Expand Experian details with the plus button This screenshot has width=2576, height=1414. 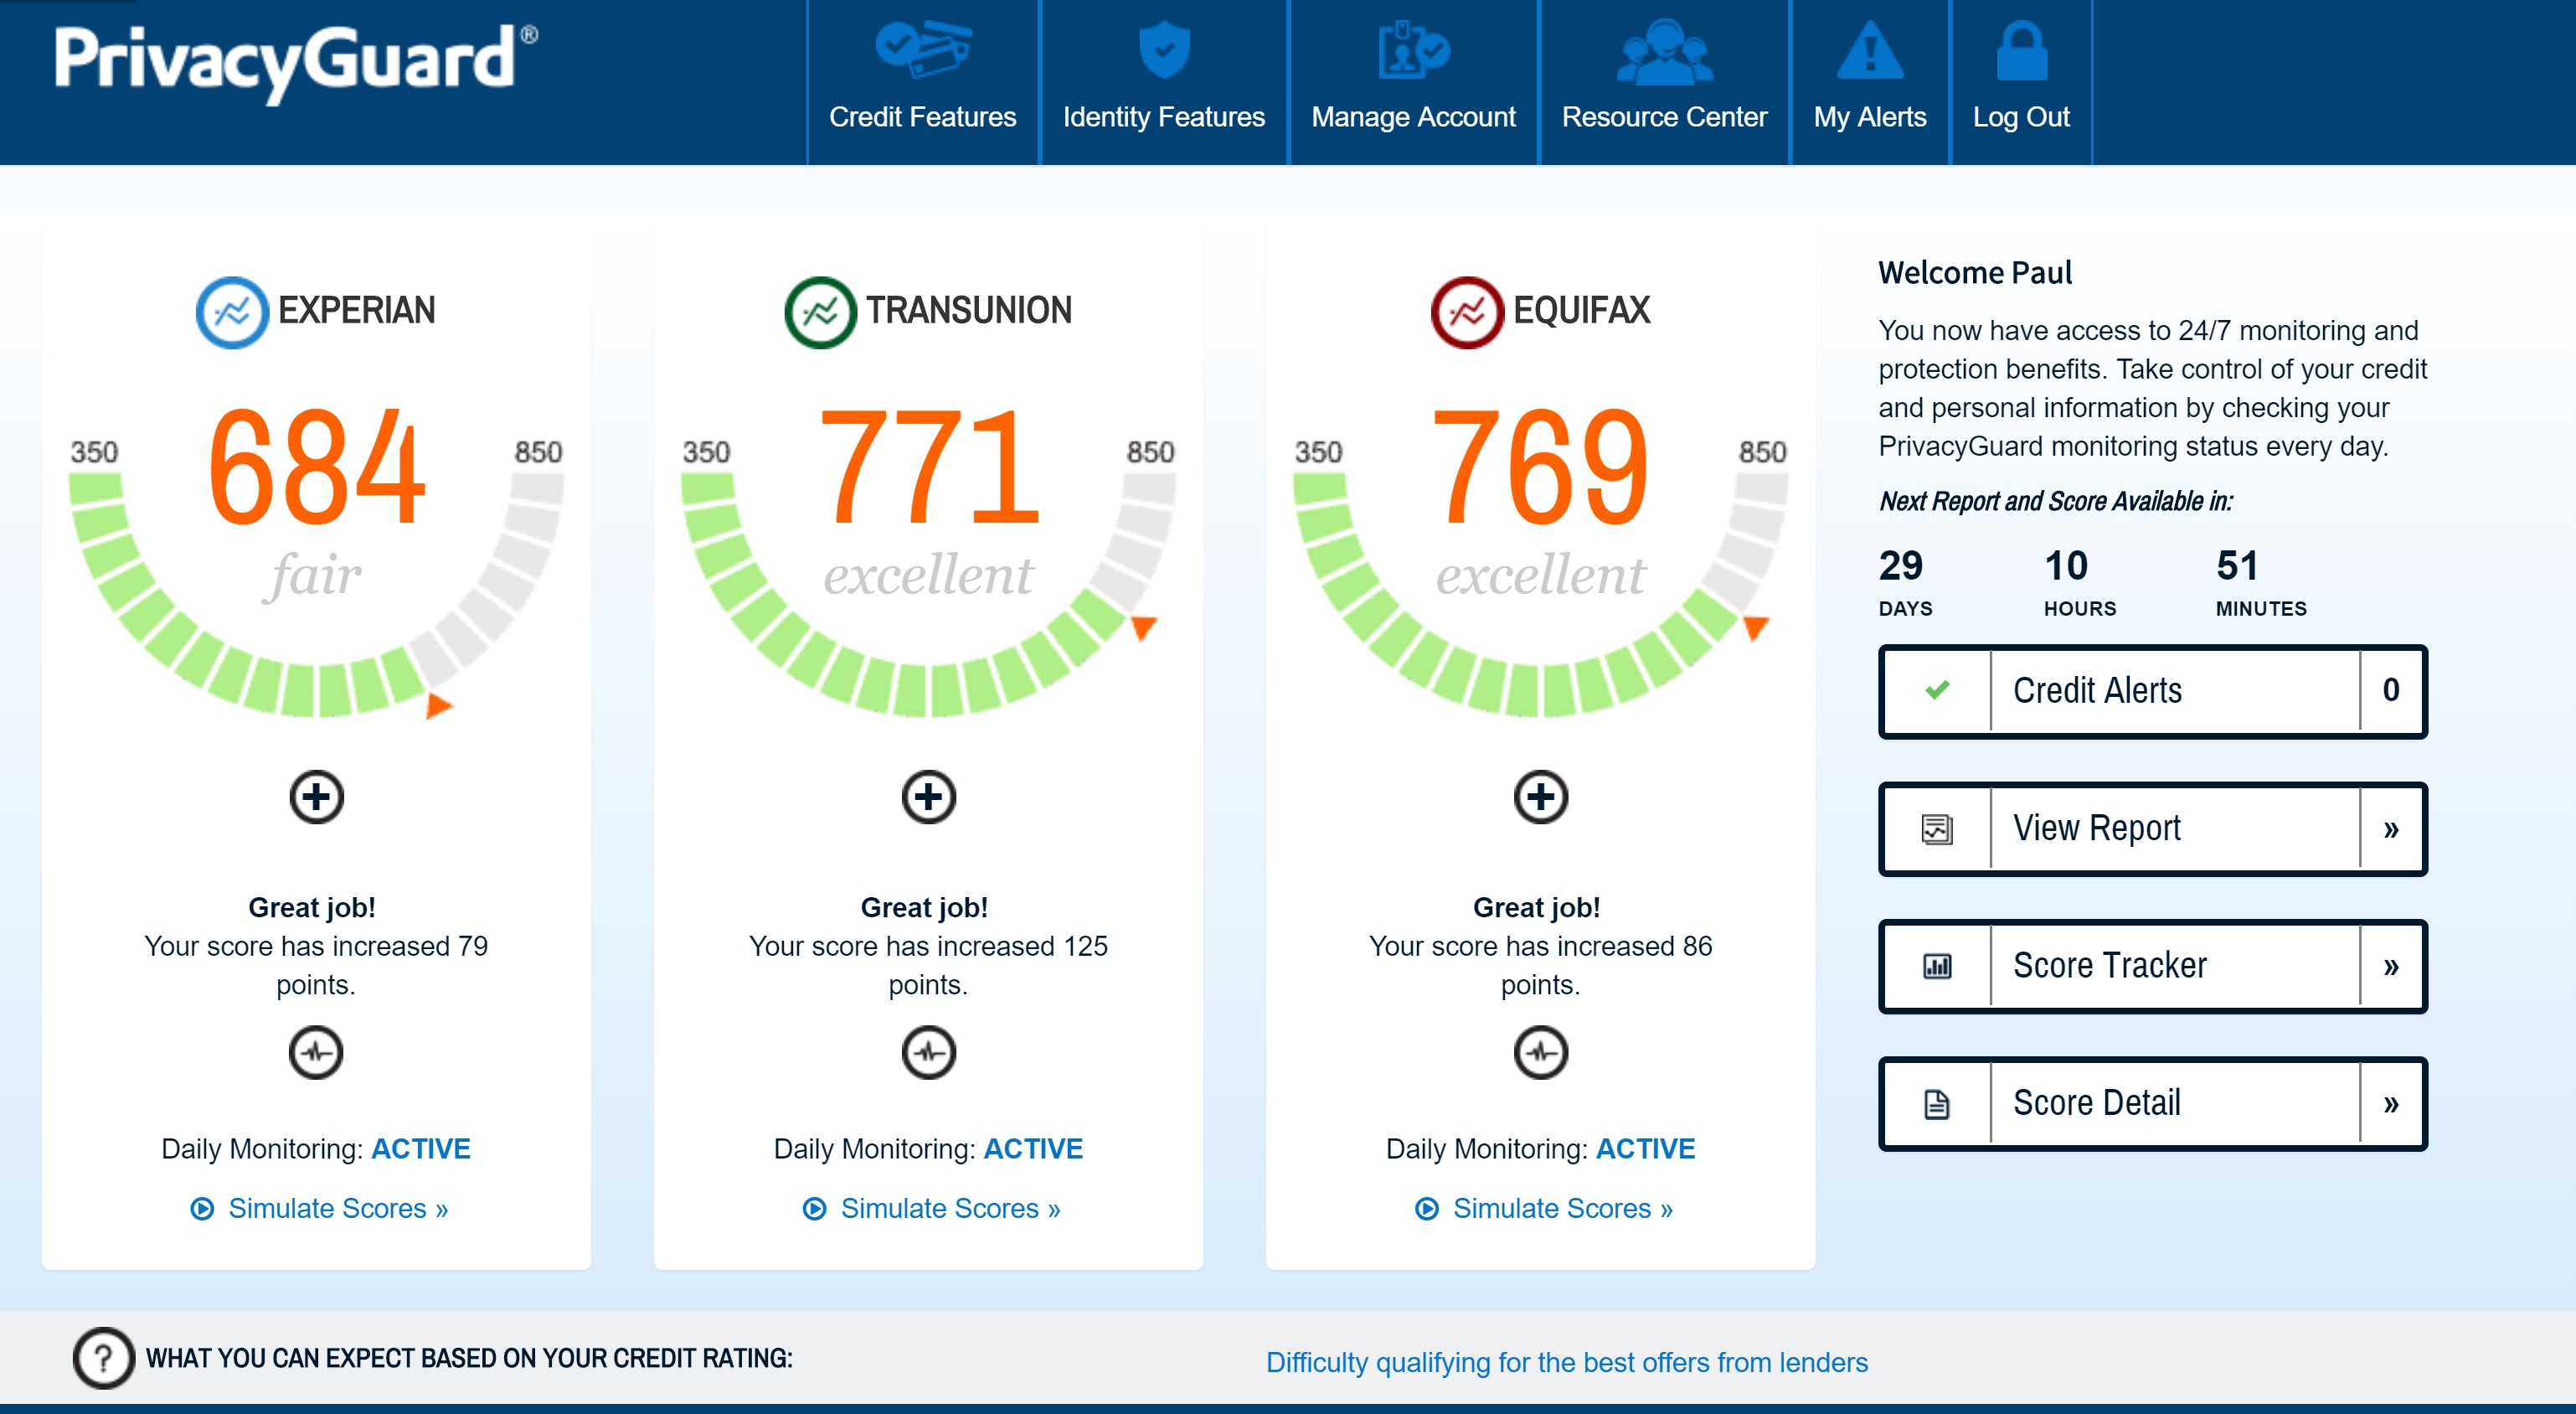pos(316,797)
